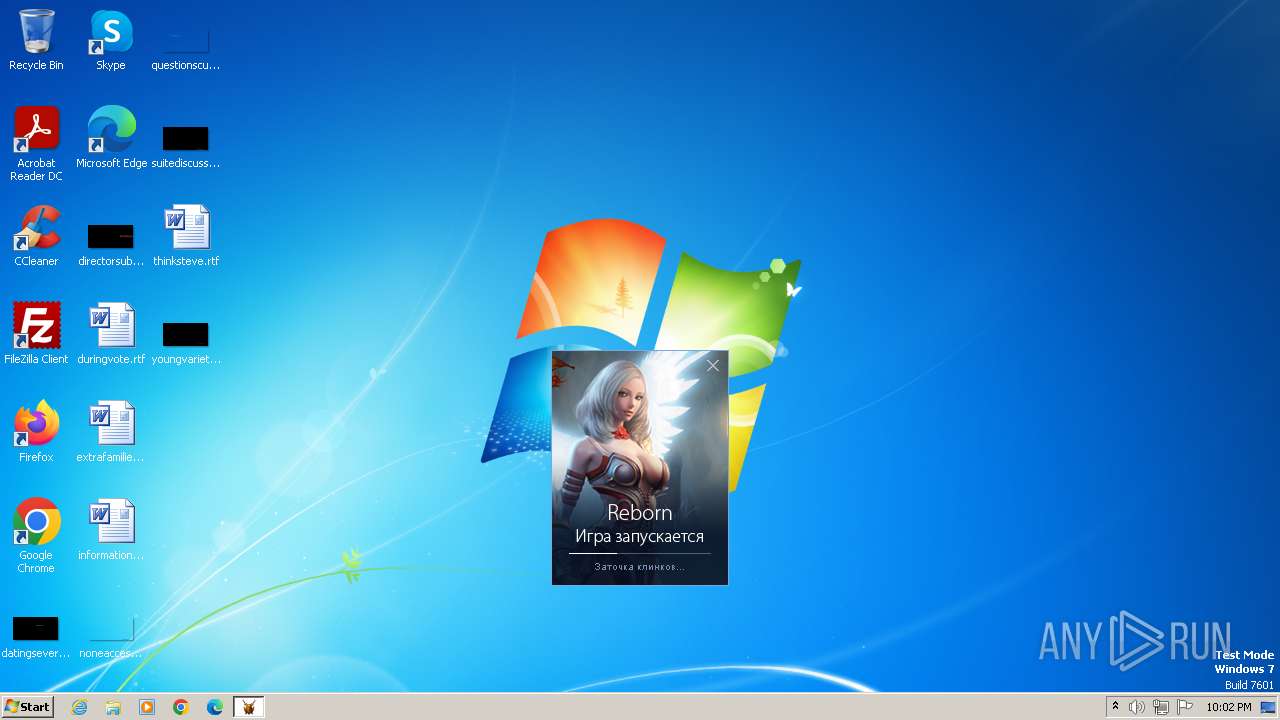Click the Заточка клинков loading message

tap(640, 567)
